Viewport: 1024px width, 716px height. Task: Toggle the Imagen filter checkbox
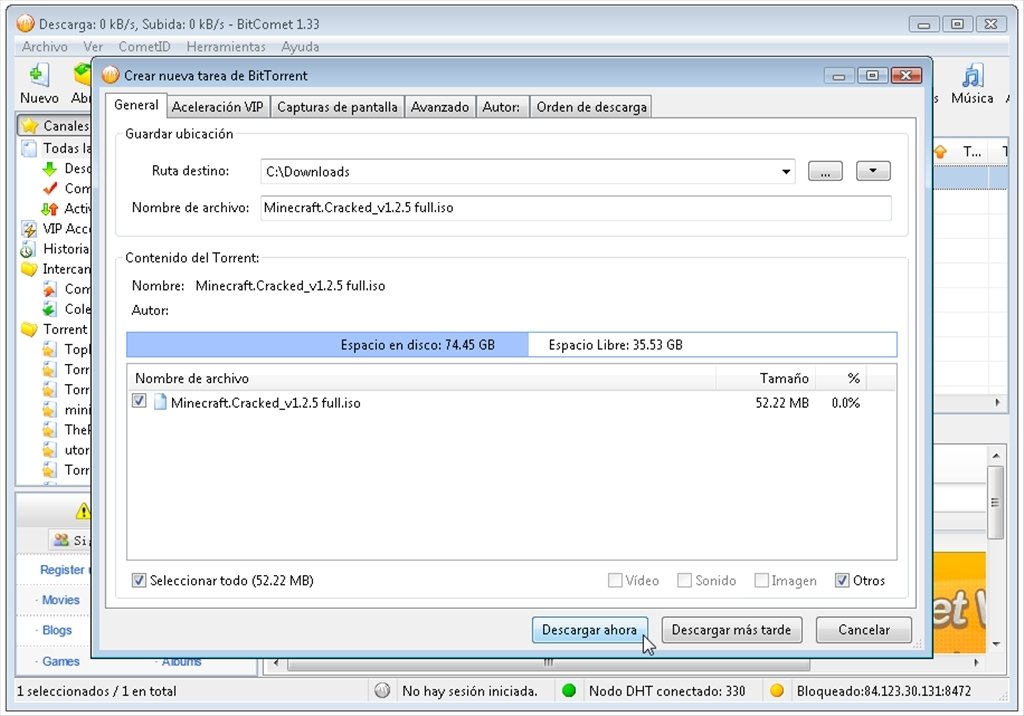[761, 580]
